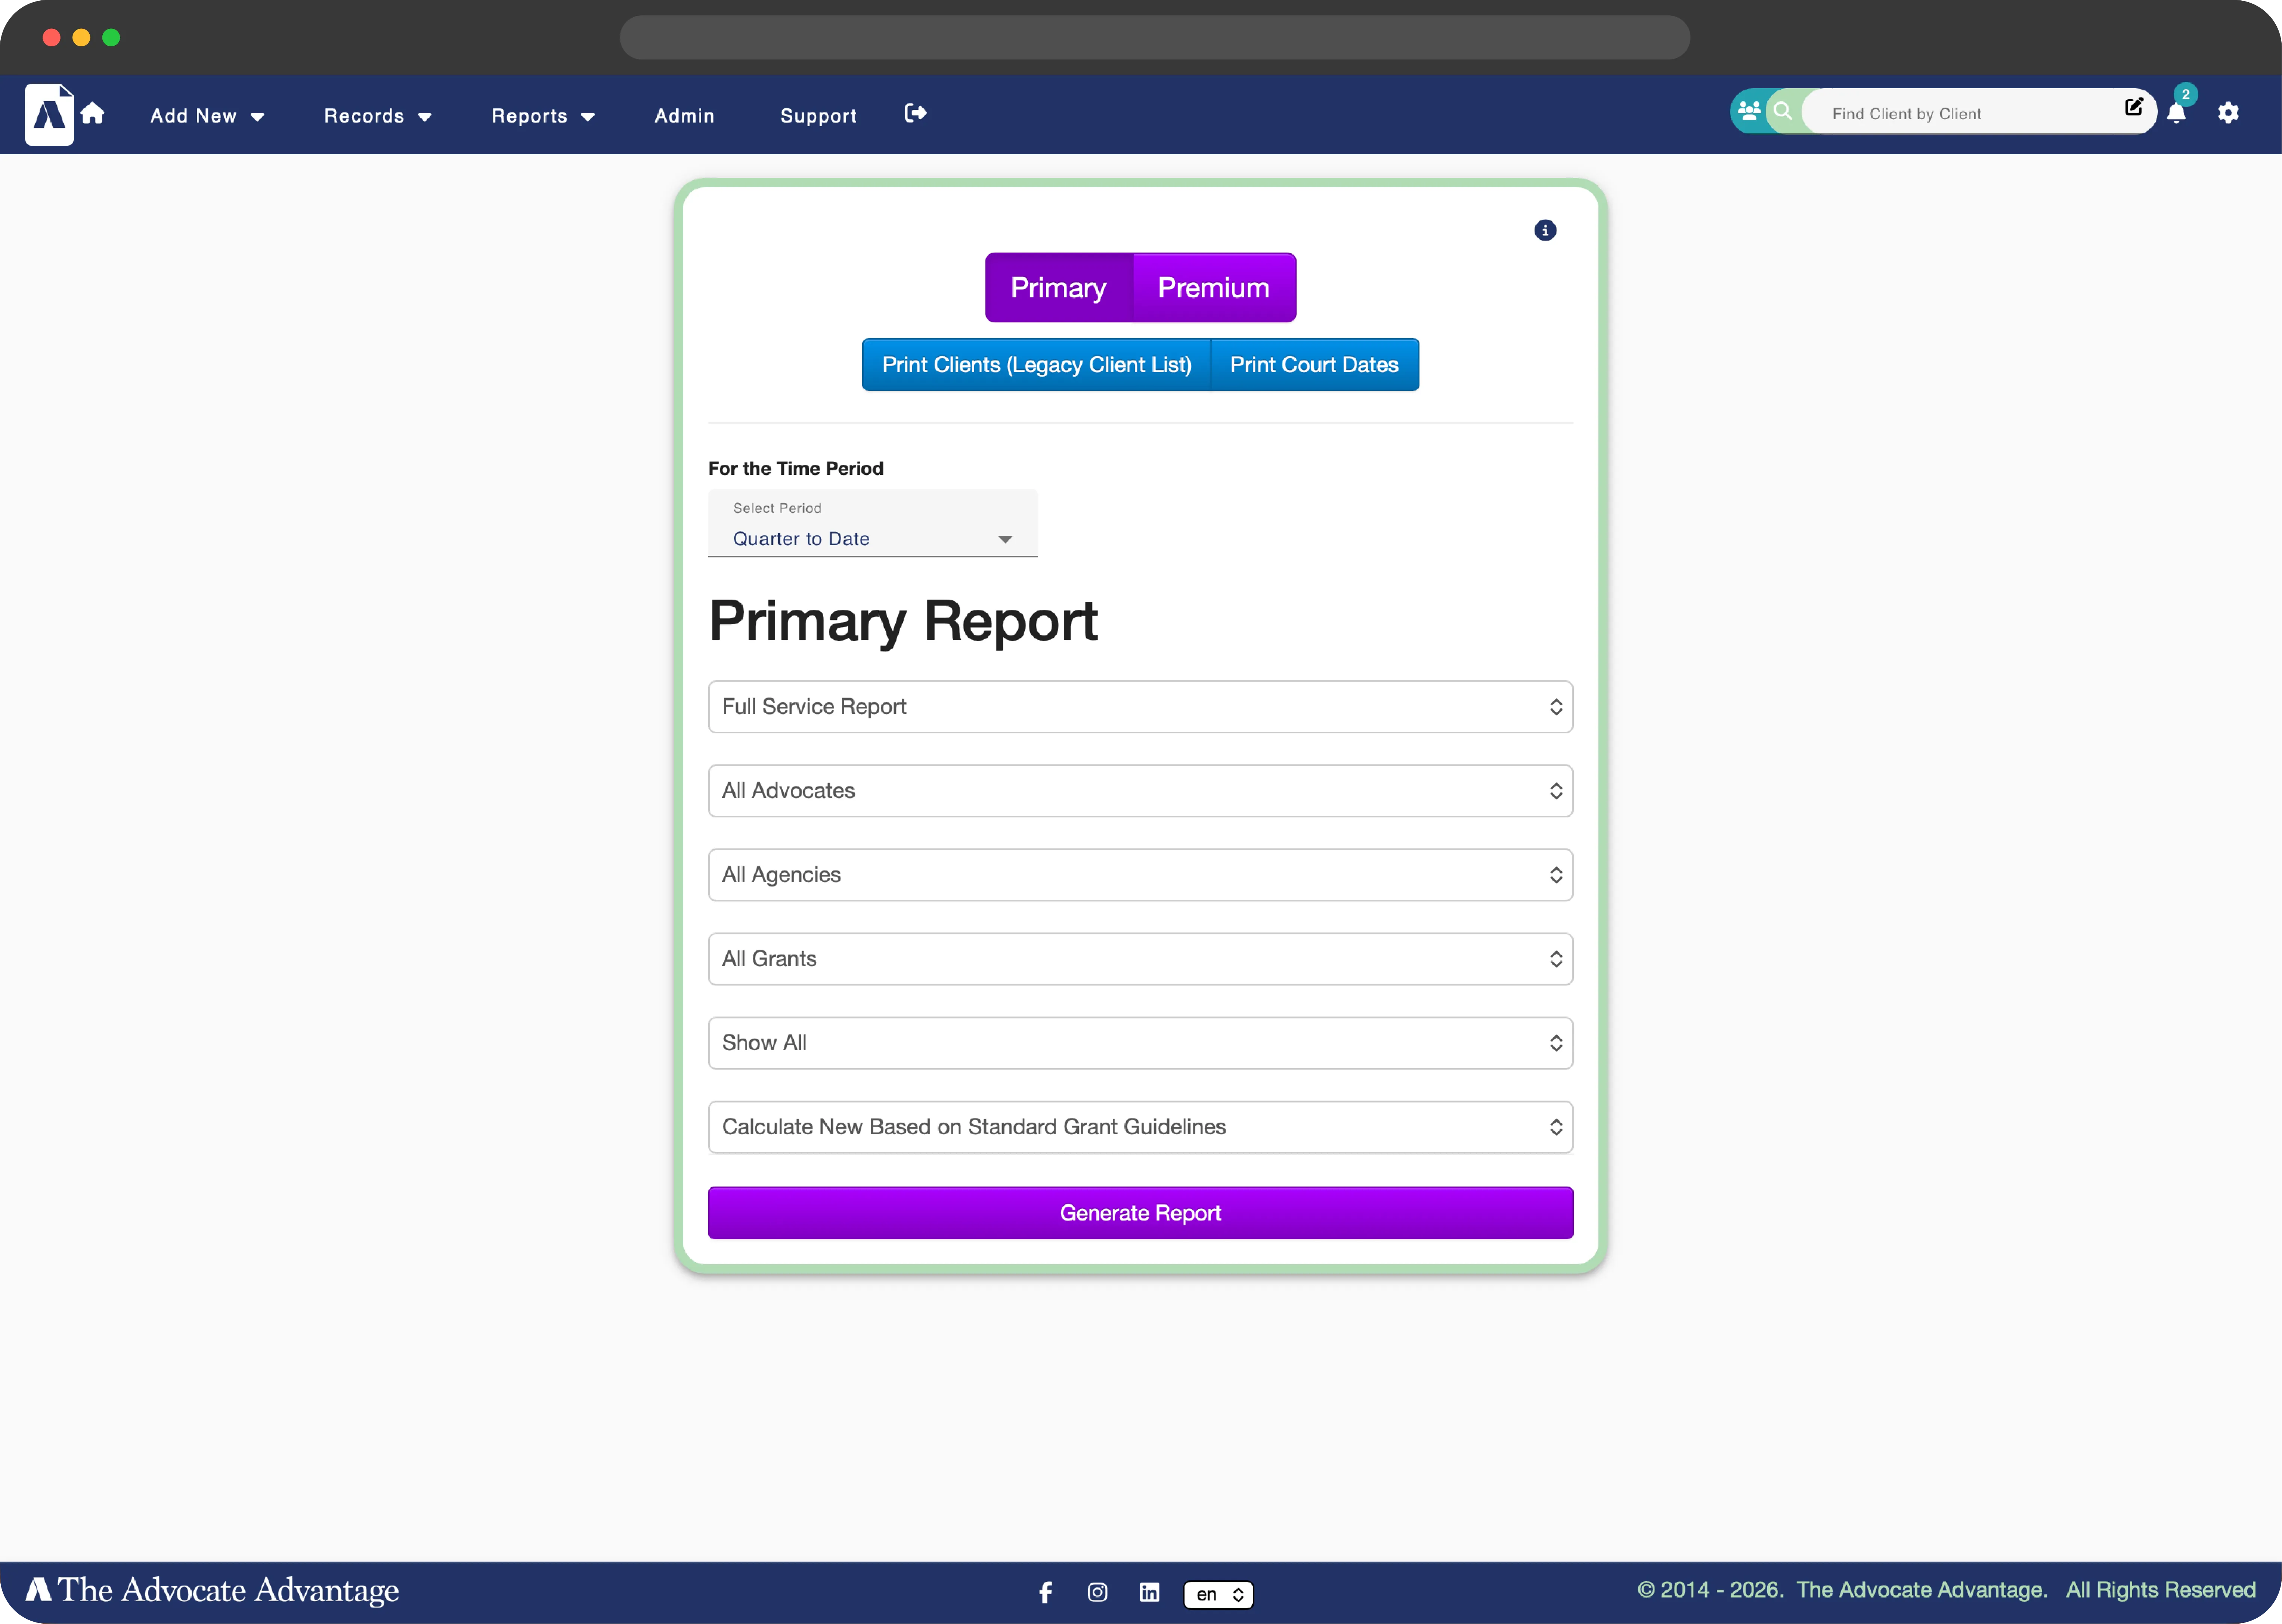This screenshot has width=2282, height=1624.
Task: Click the Generate Report button
Action: click(1140, 1213)
